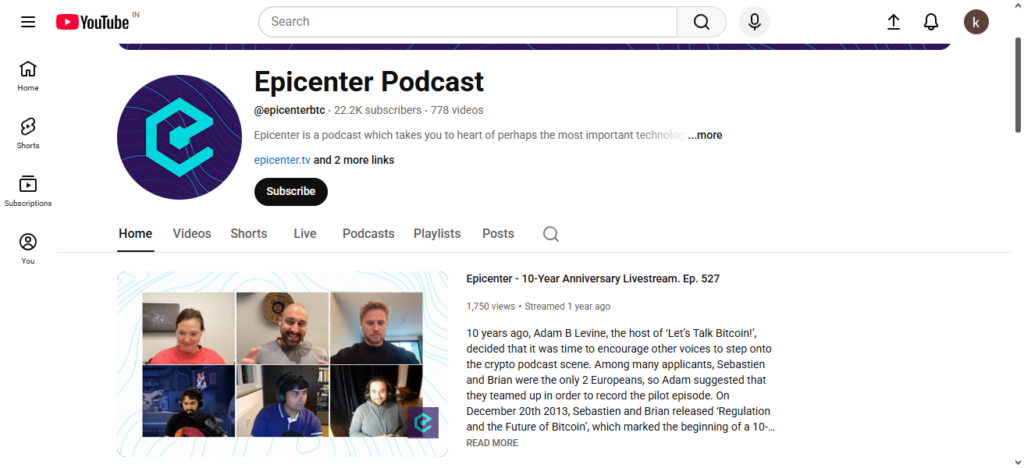Open the notifications bell
Viewport: 1024px width, 468px height.
click(x=931, y=22)
